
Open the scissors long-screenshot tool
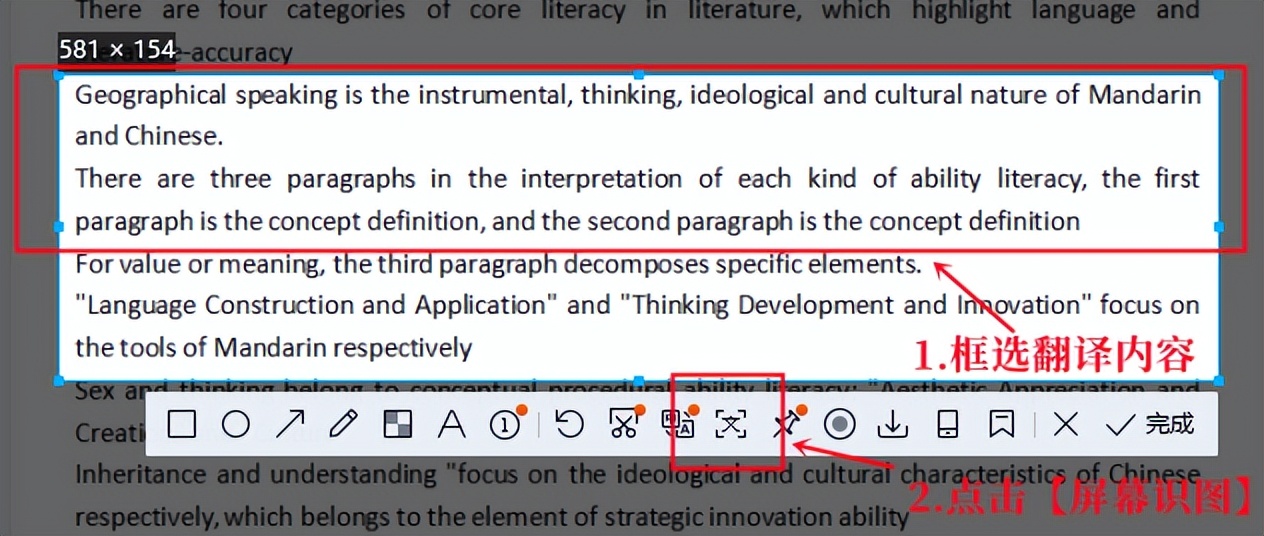coord(623,425)
